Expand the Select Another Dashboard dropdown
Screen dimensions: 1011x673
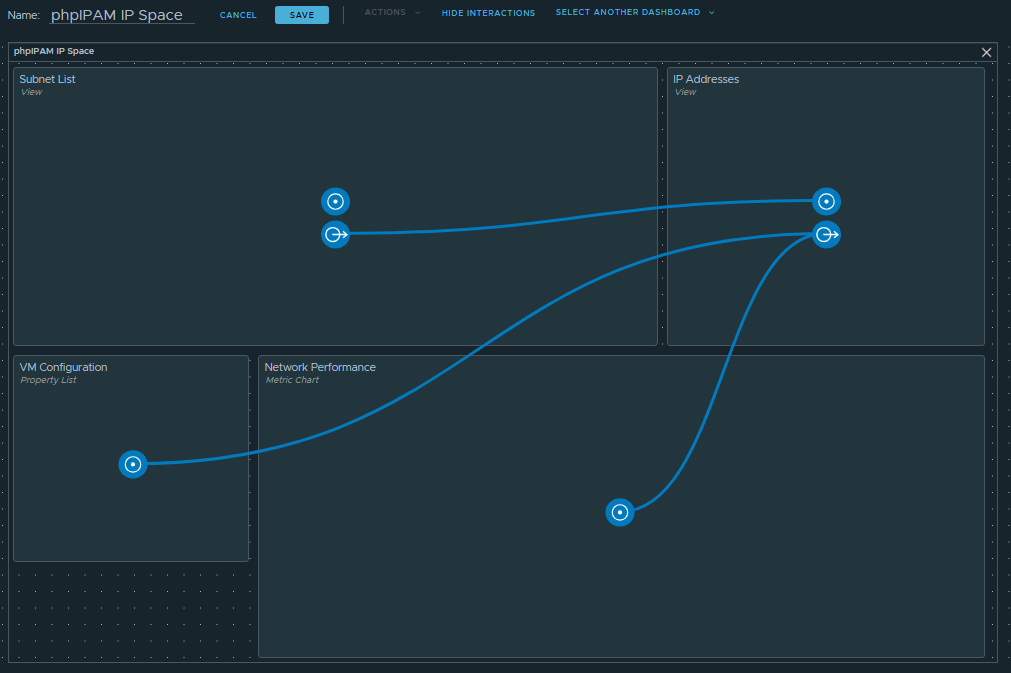pyautogui.click(x=635, y=13)
